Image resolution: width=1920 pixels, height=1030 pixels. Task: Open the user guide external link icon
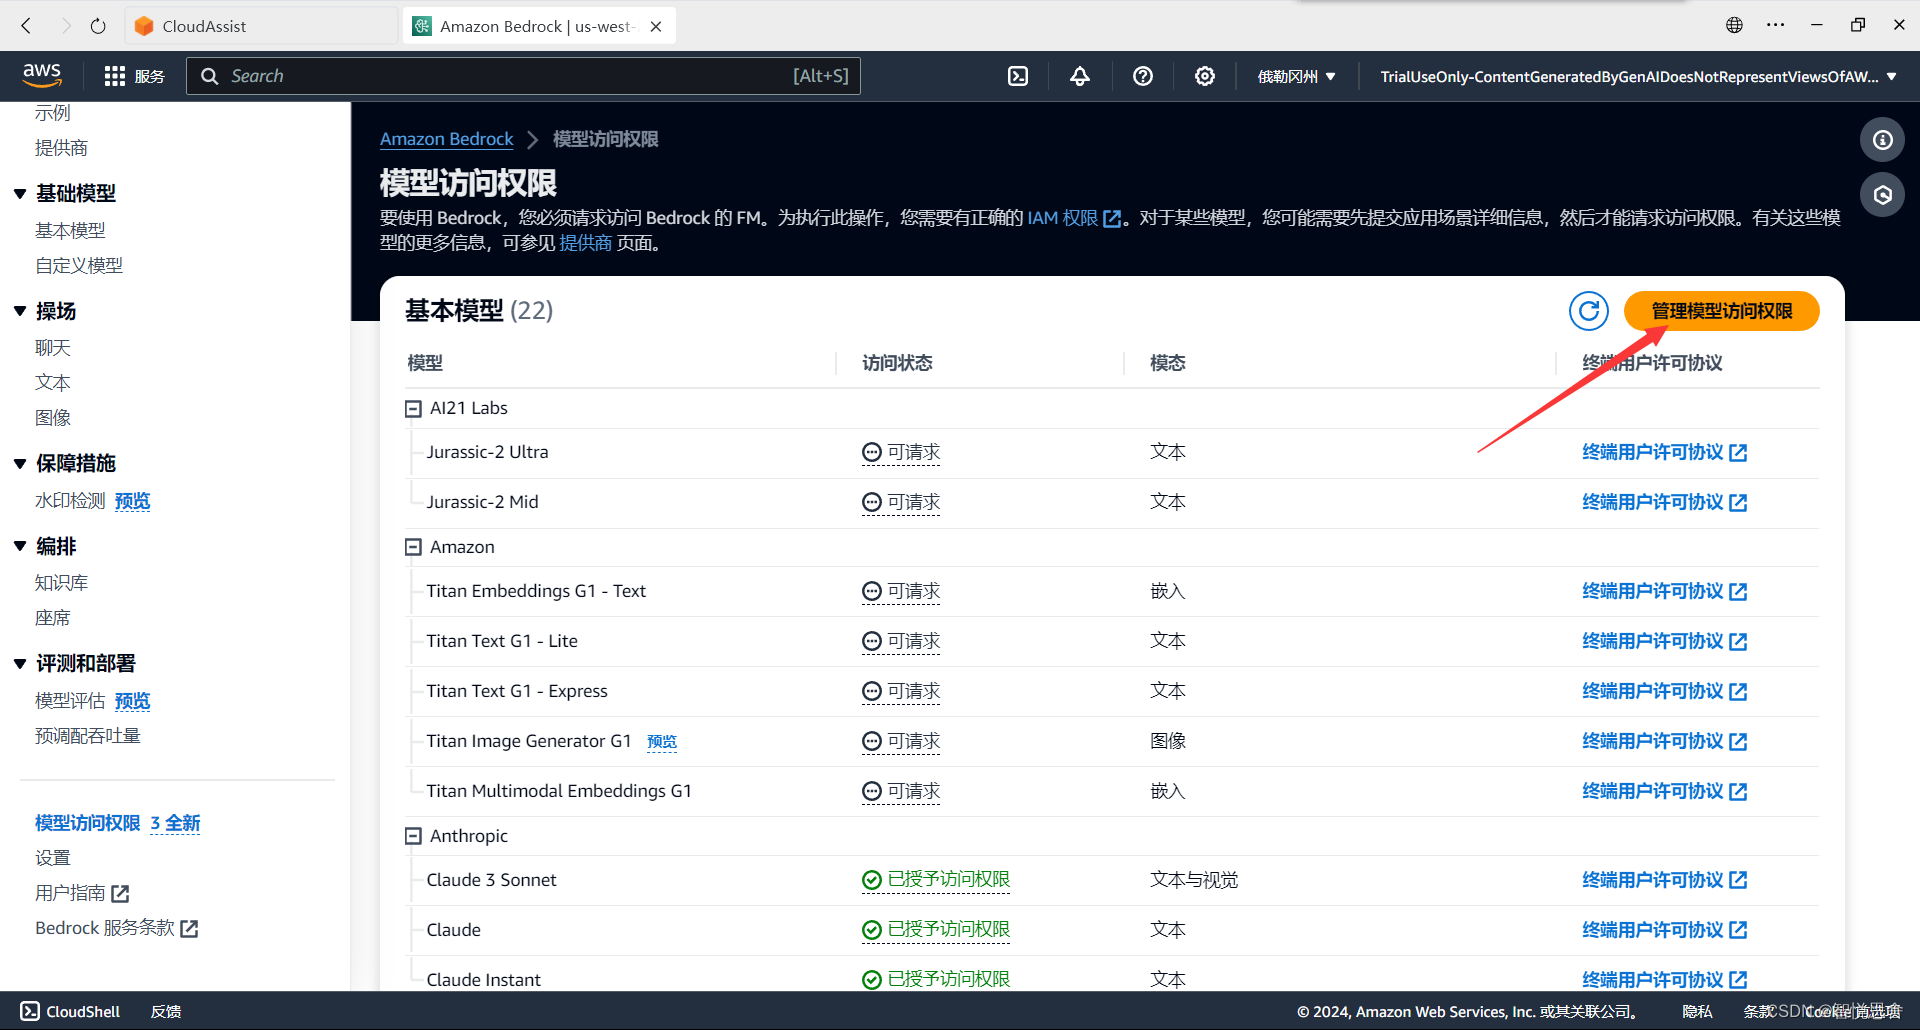(x=120, y=893)
